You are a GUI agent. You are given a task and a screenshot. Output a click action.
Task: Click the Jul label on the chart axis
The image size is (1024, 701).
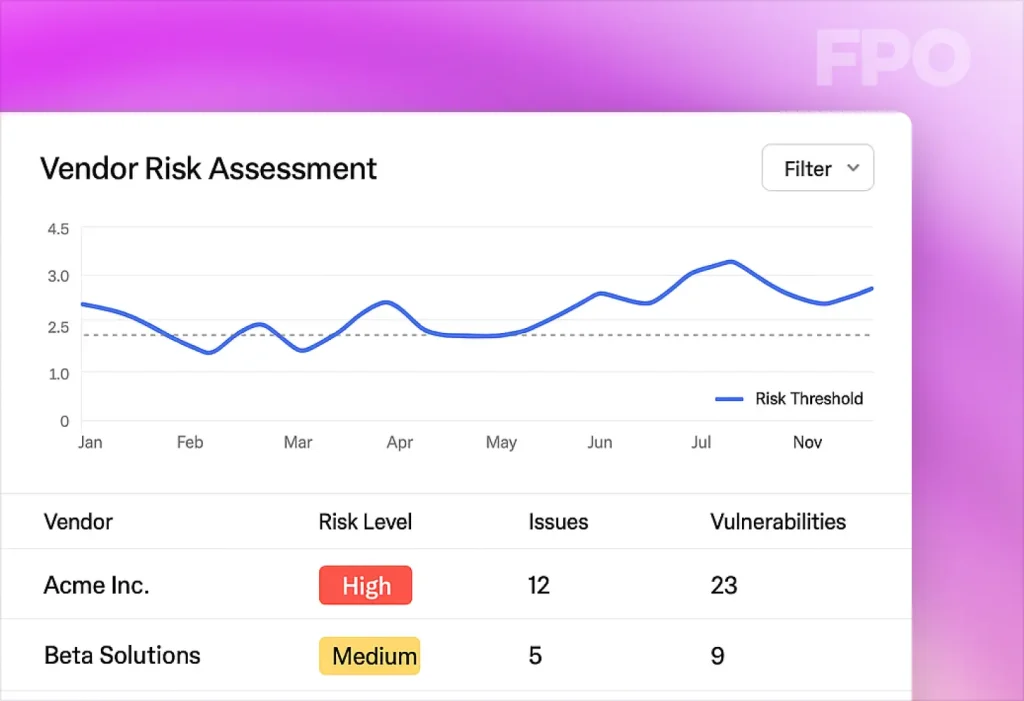point(700,443)
